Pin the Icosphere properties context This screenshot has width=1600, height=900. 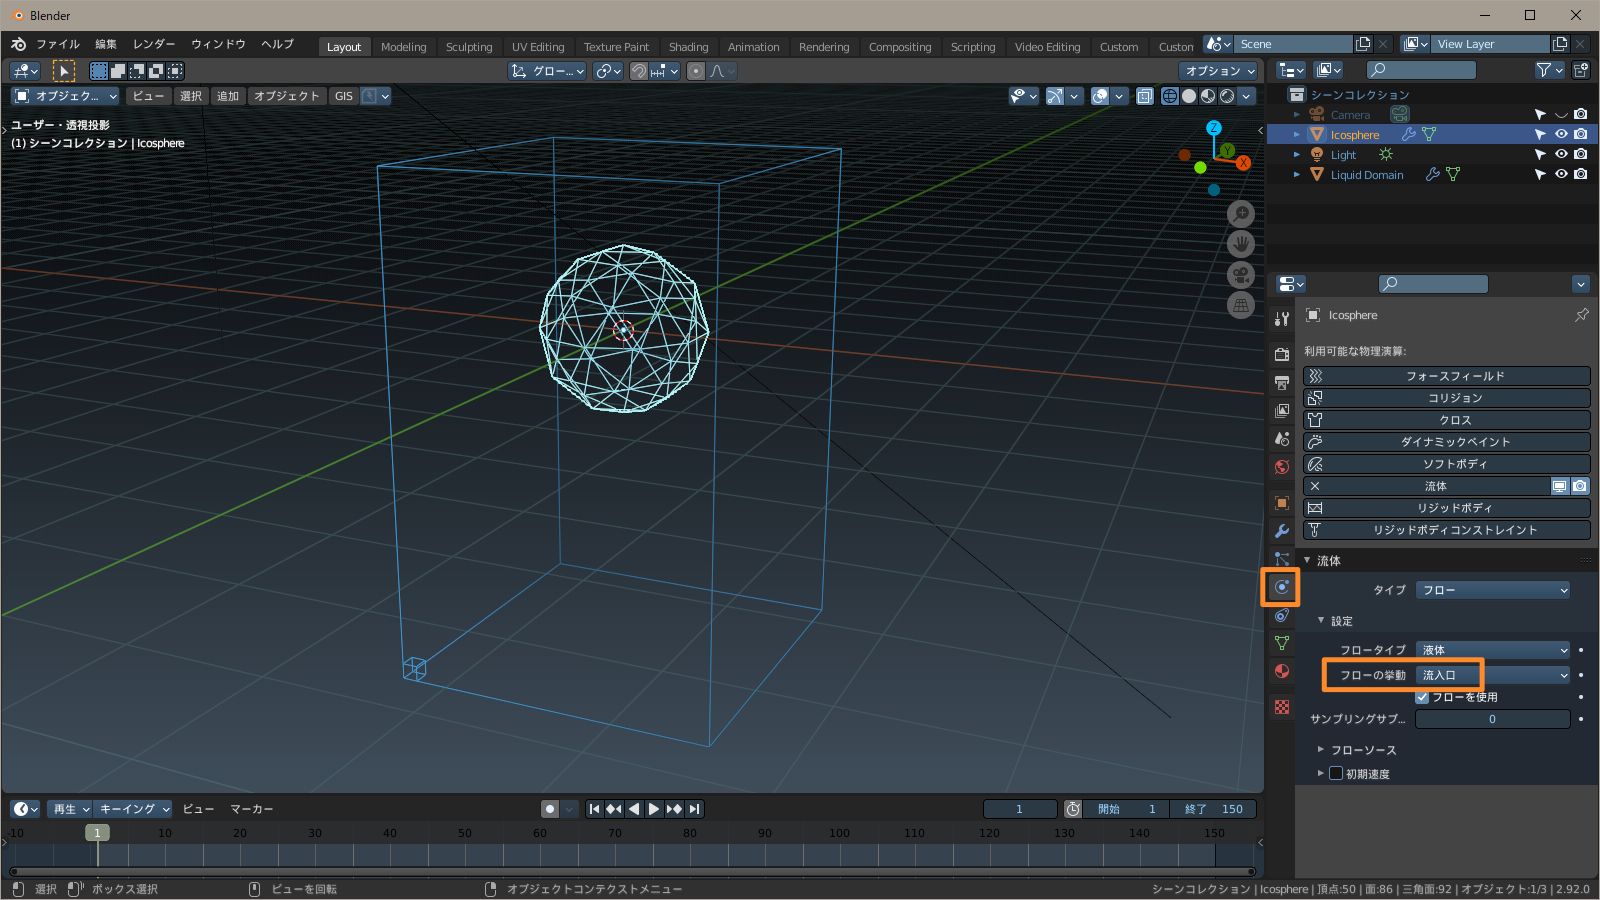pos(1581,315)
